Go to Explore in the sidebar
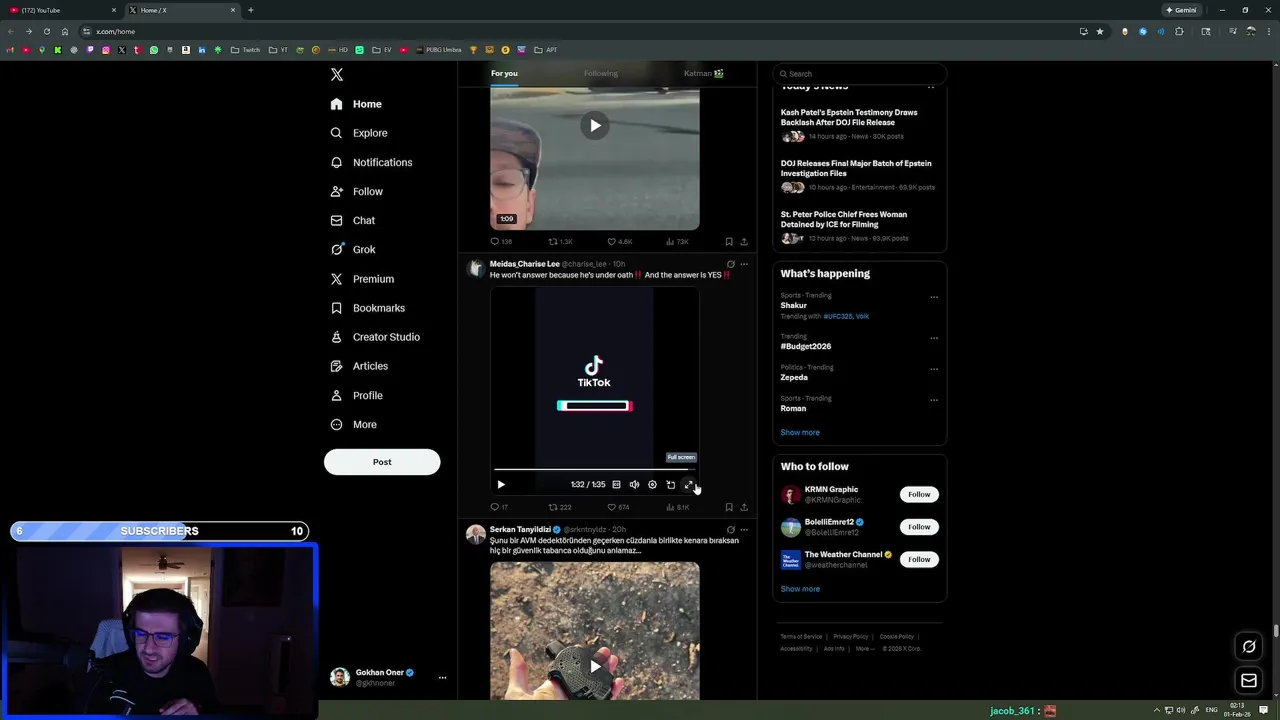The width and height of the screenshot is (1280, 720). click(x=359, y=133)
